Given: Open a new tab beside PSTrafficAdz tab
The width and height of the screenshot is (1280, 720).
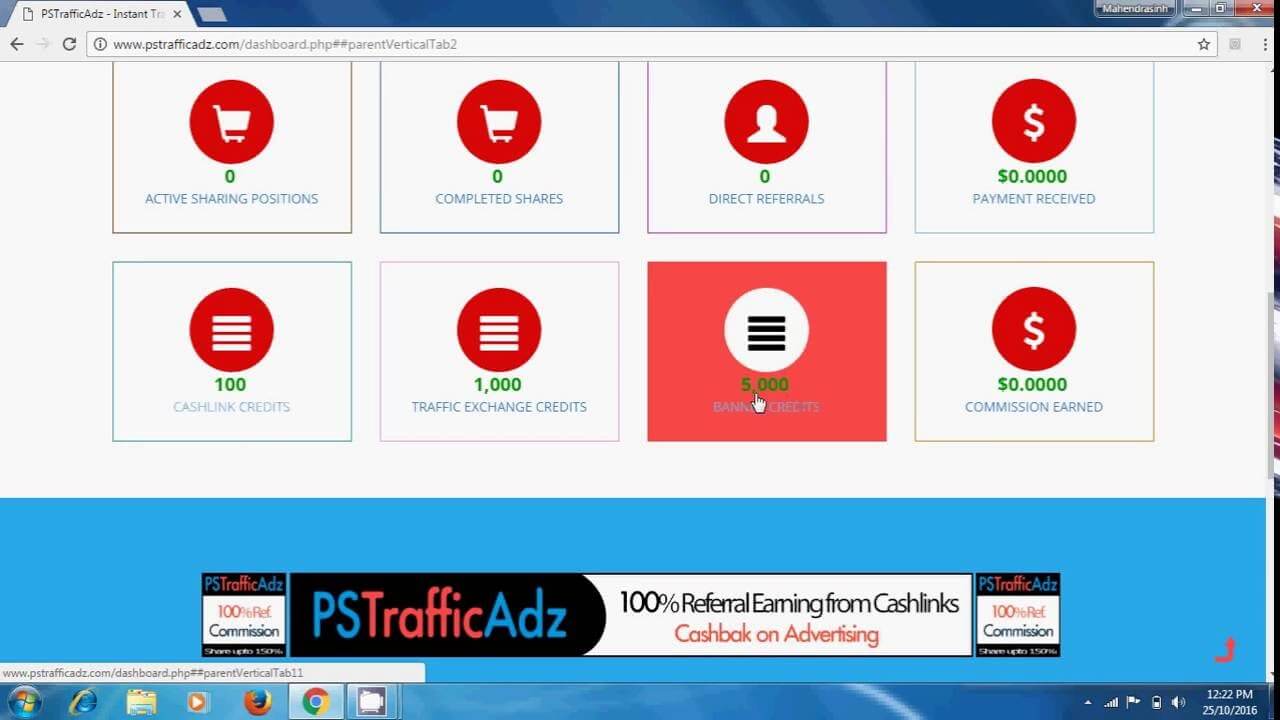Looking at the screenshot, I should point(211,14).
